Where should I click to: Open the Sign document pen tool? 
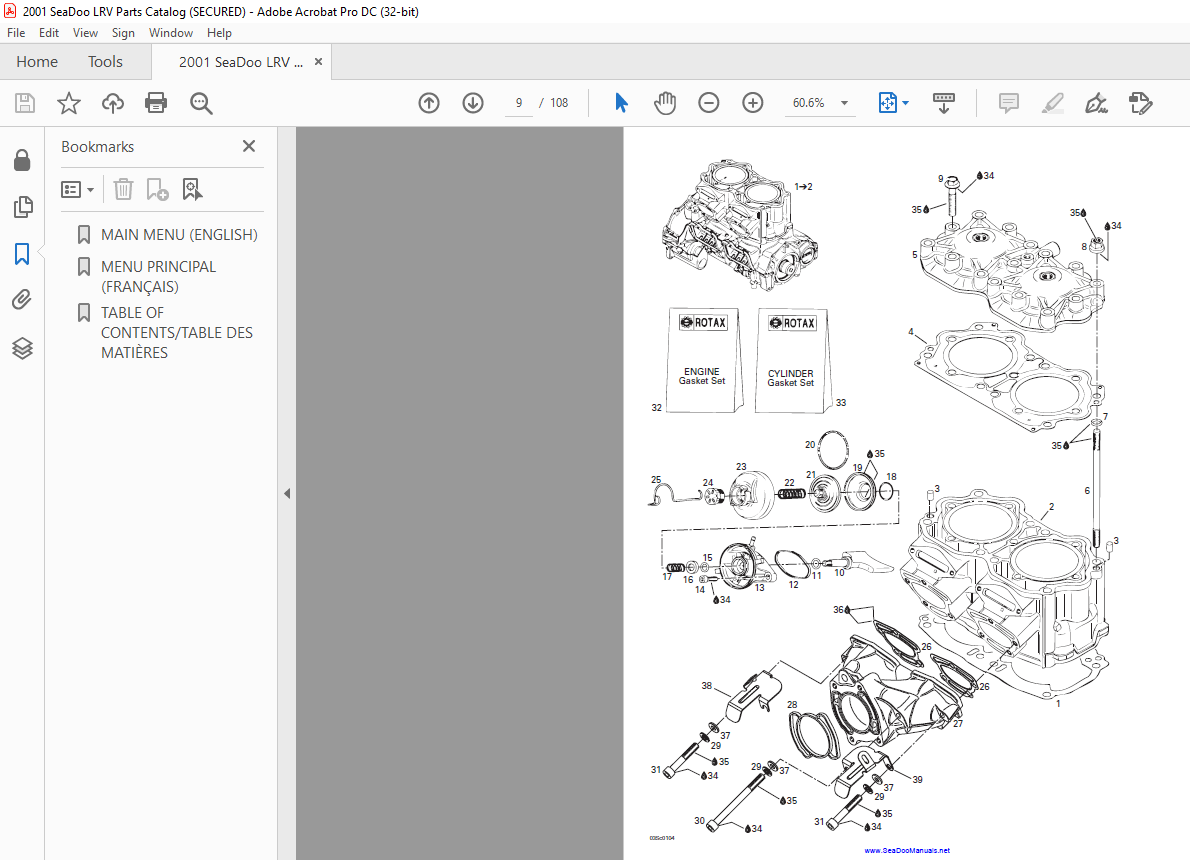(1097, 103)
